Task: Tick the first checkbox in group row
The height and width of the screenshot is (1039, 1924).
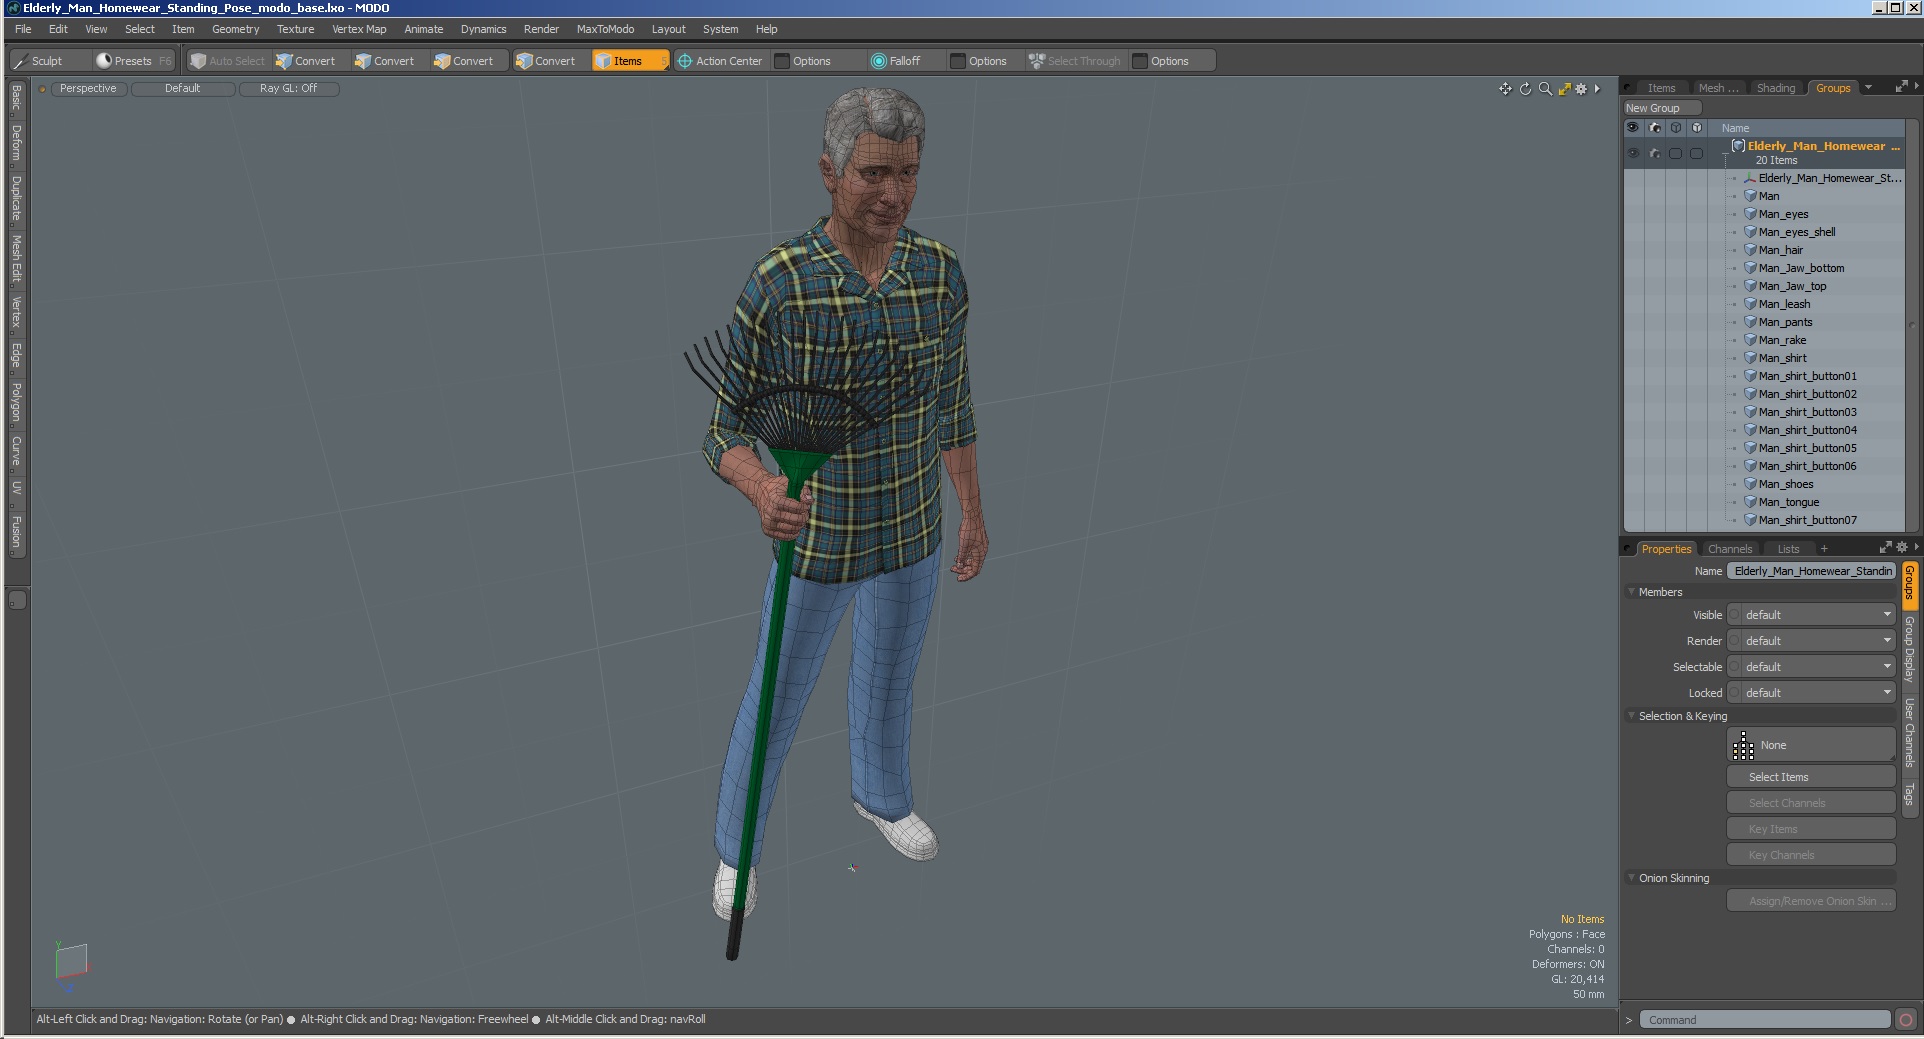Action: tap(1676, 153)
